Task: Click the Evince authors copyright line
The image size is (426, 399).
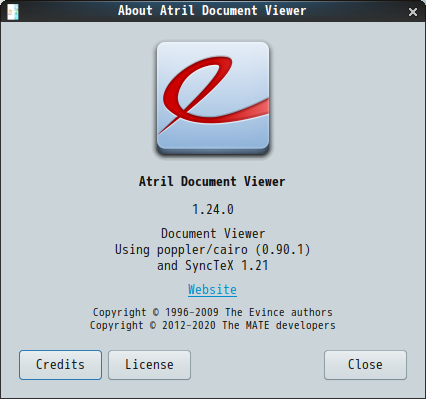Action: pos(213,312)
